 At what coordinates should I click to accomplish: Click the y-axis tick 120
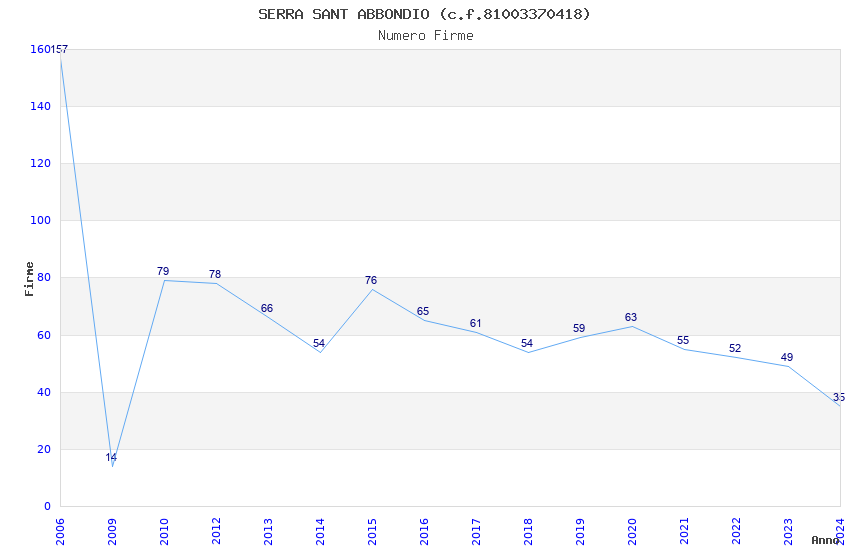point(41,163)
